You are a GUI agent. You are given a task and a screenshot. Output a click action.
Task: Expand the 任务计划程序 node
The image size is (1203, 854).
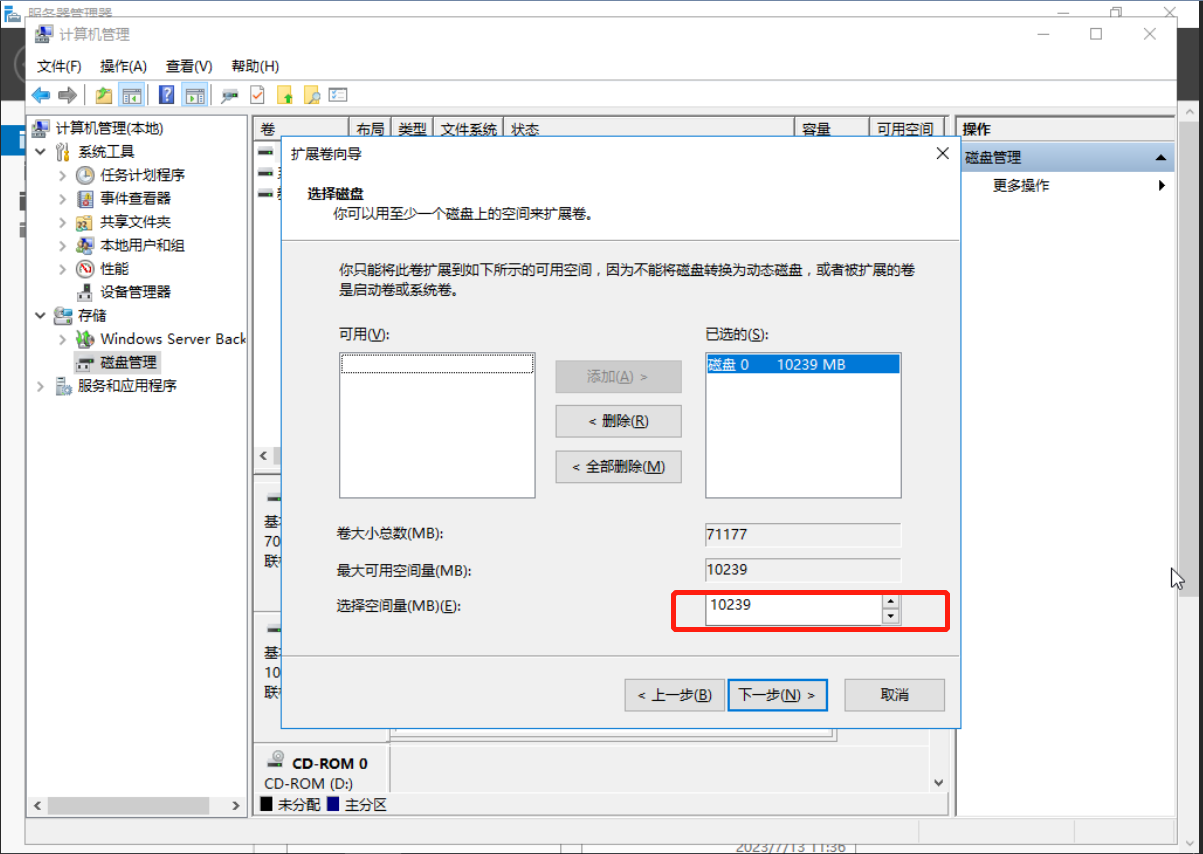[62, 175]
